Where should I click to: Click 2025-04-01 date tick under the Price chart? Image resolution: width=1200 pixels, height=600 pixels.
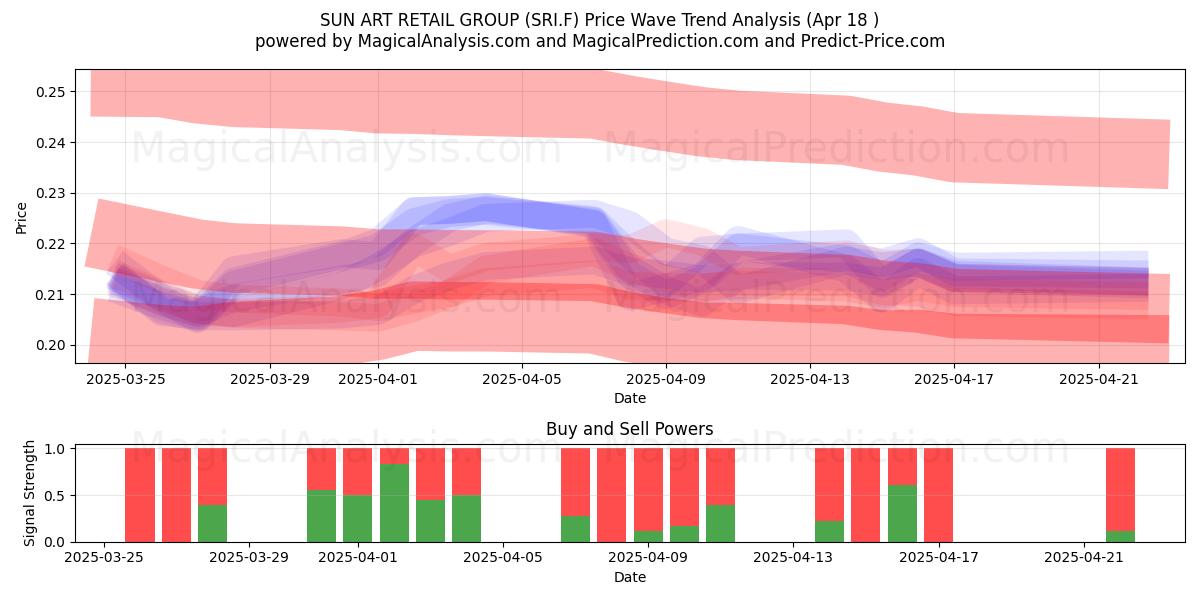pyautogui.click(x=378, y=379)
